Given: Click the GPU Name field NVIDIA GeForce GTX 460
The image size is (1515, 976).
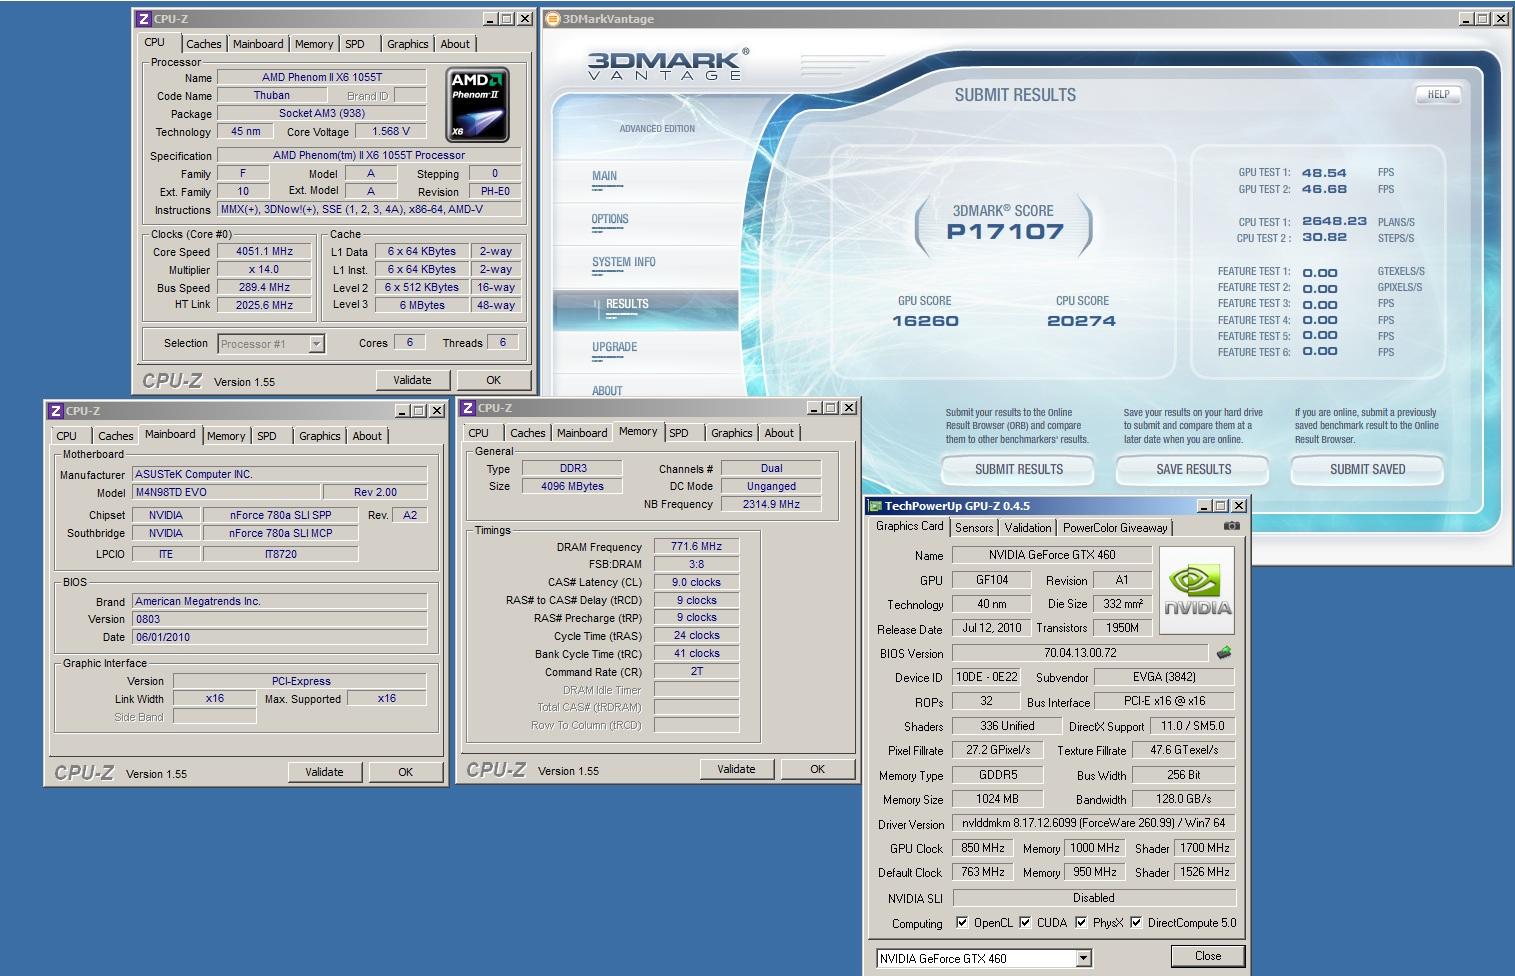Looking at the screenshot, I should (x=1052, y=555).
